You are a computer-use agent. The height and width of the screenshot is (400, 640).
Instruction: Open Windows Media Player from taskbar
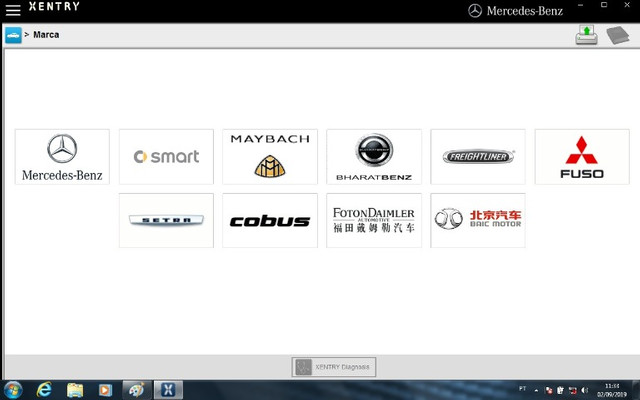(x=105, y=390)
